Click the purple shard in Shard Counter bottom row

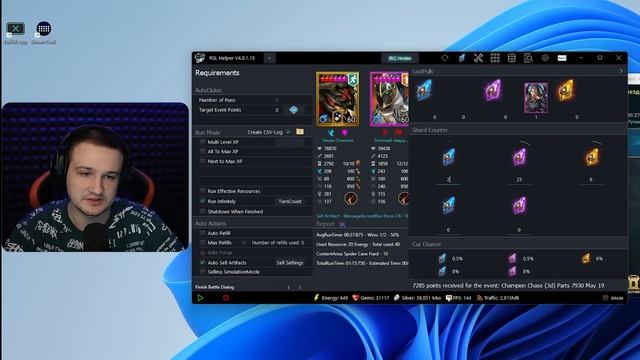coord(519,205)
